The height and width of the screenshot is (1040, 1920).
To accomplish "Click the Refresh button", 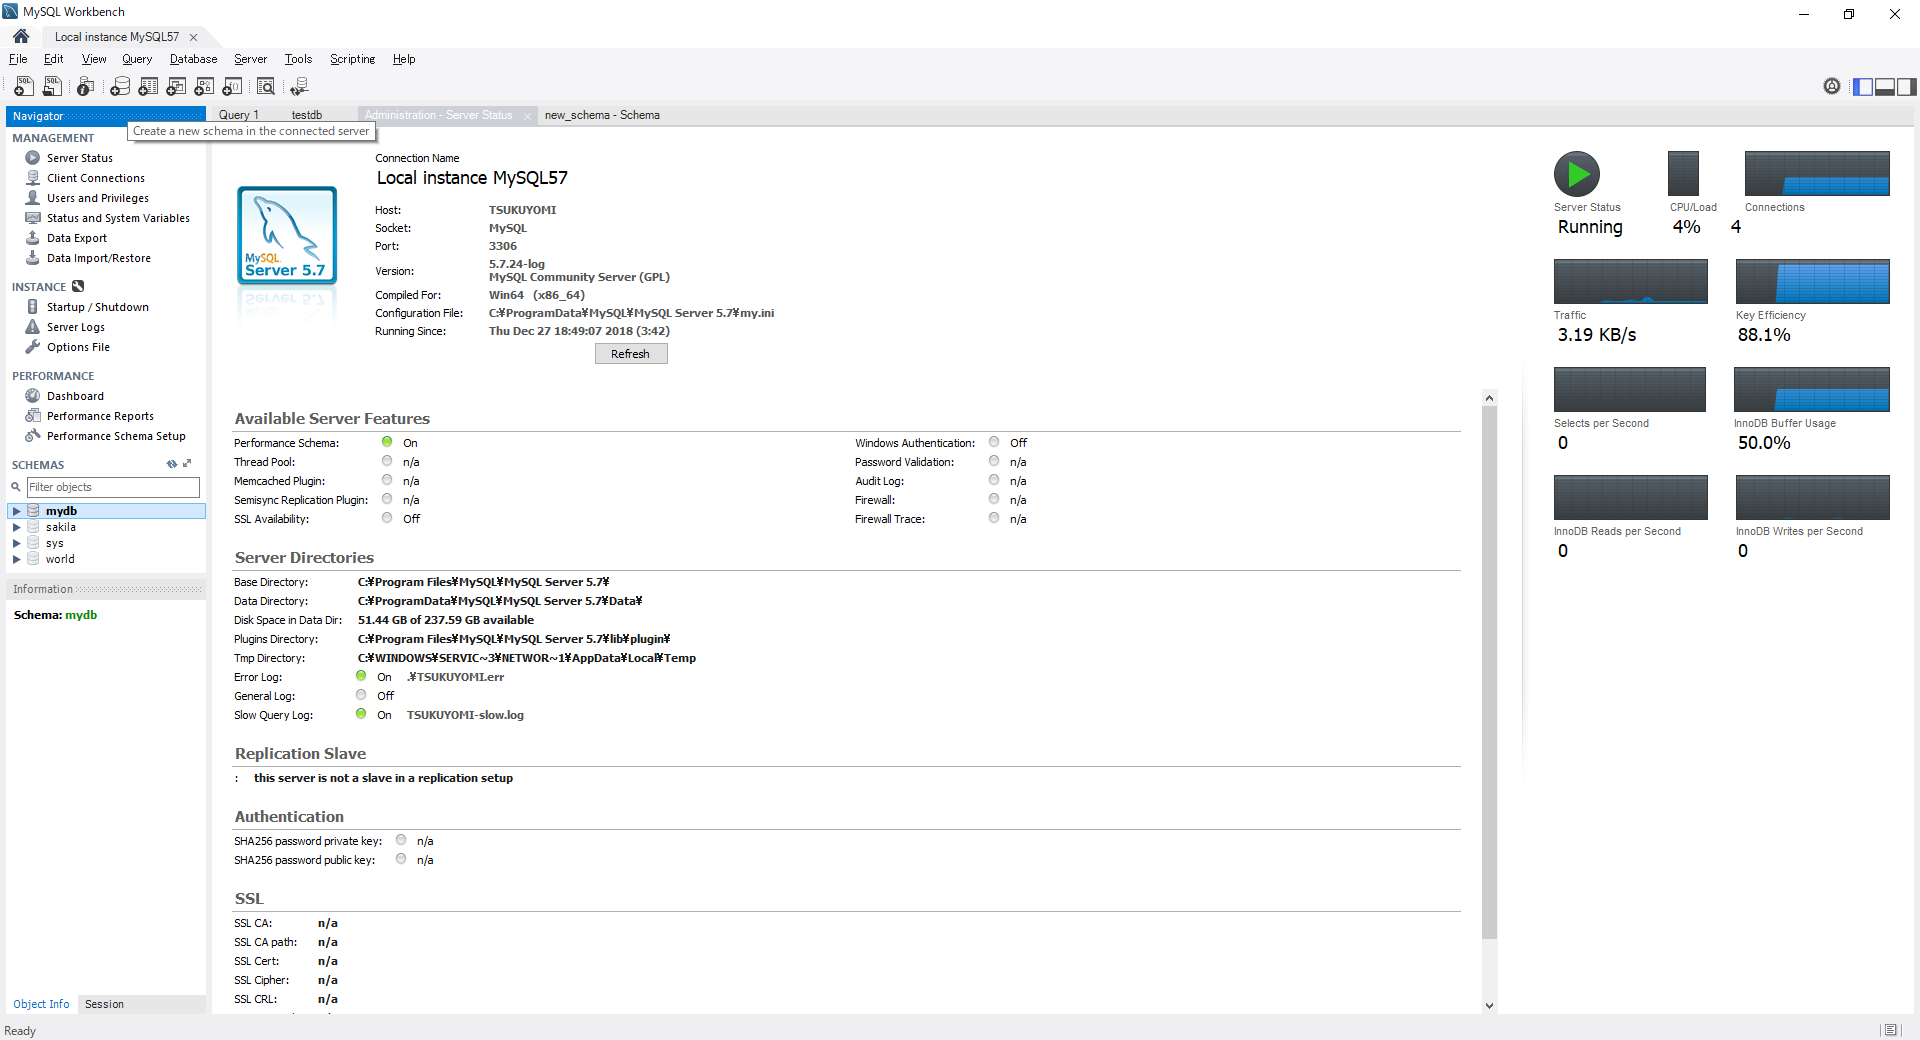I will (x=631, y=354).
